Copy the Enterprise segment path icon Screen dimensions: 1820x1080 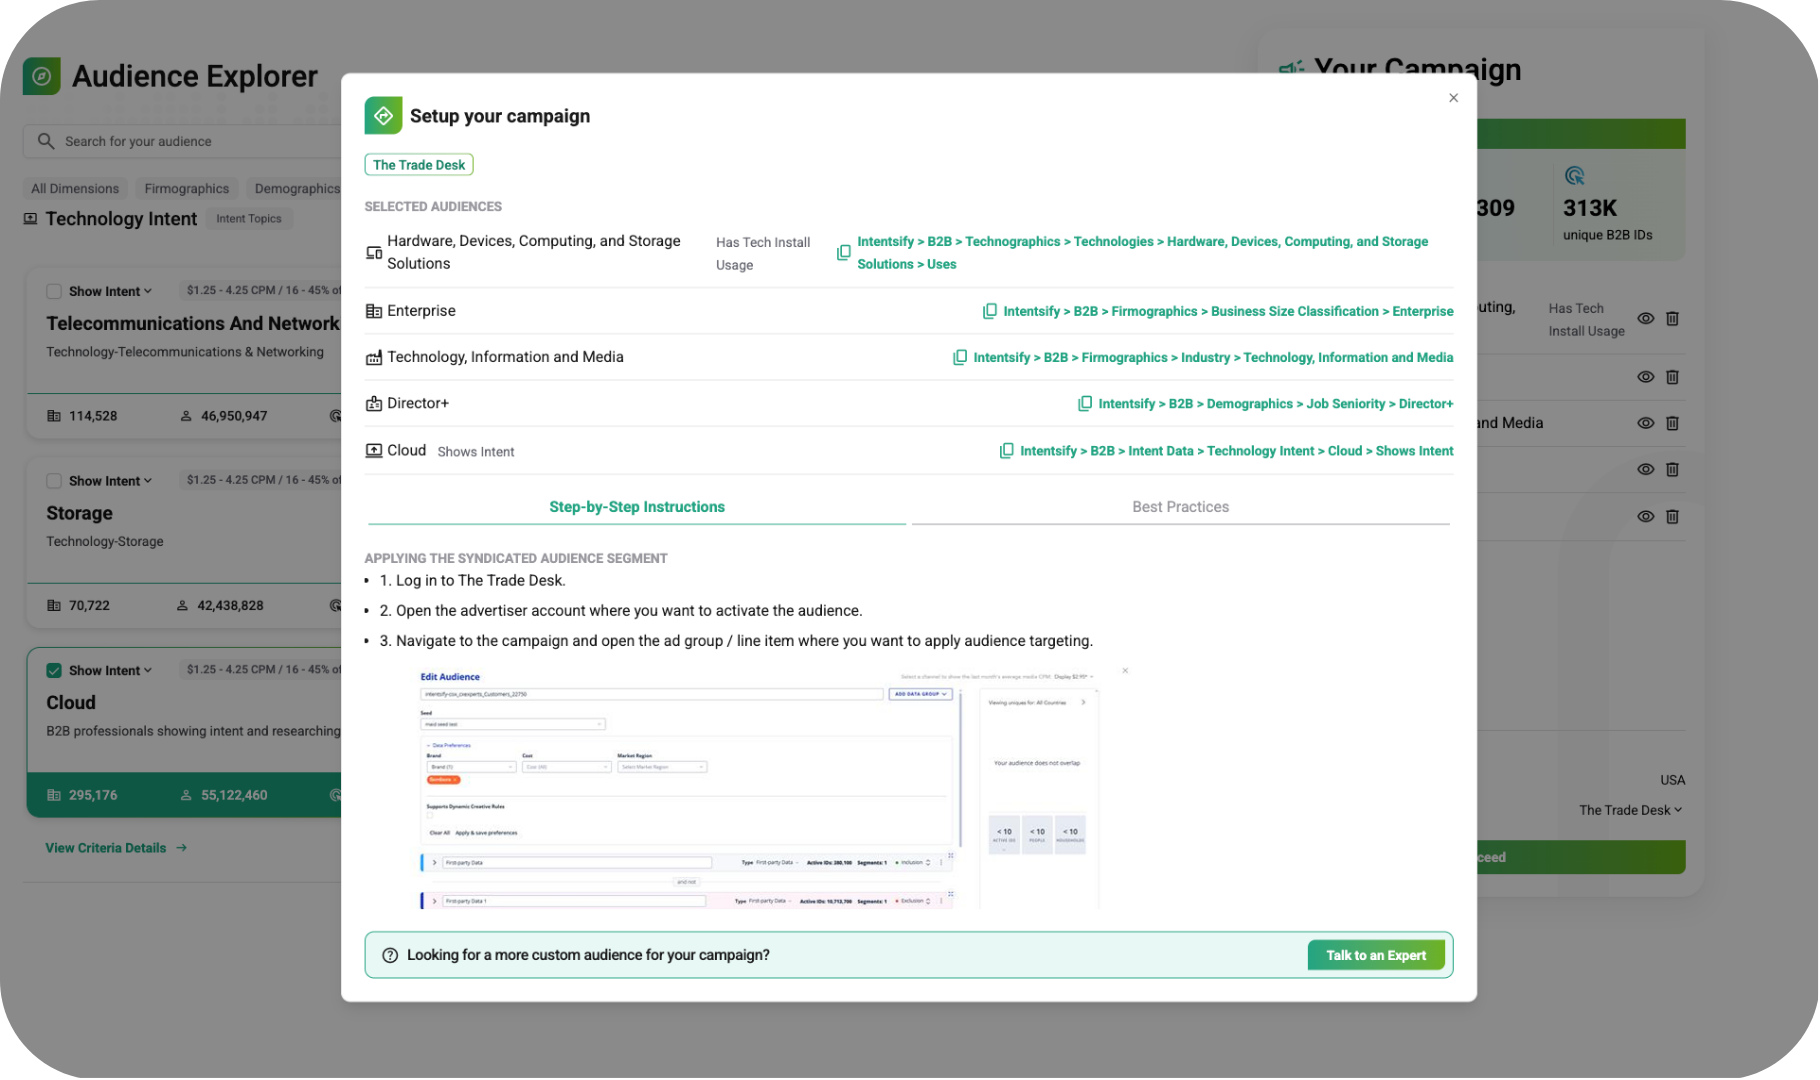(x=989, y=311)
